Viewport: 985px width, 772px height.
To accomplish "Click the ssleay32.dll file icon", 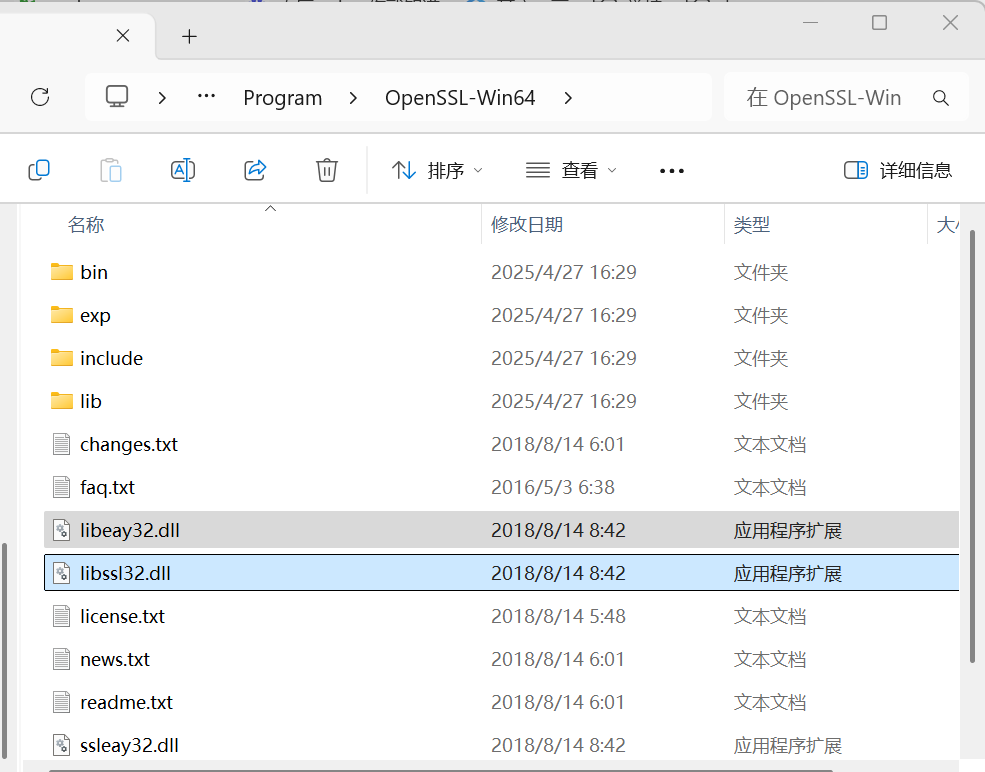I will click(x=62, y=745).
